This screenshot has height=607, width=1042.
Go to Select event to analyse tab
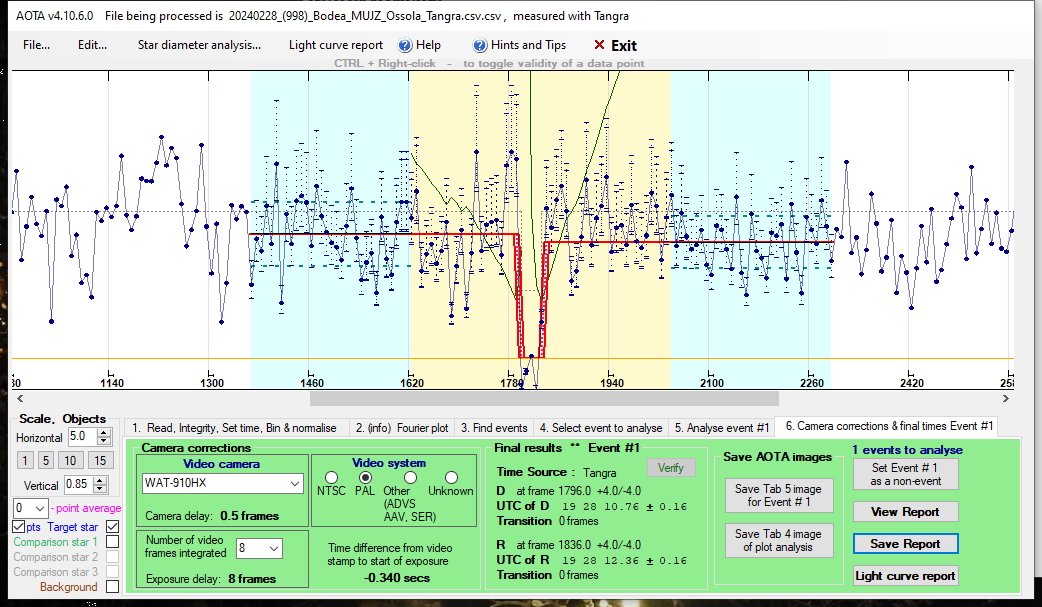tap(601, 427)
